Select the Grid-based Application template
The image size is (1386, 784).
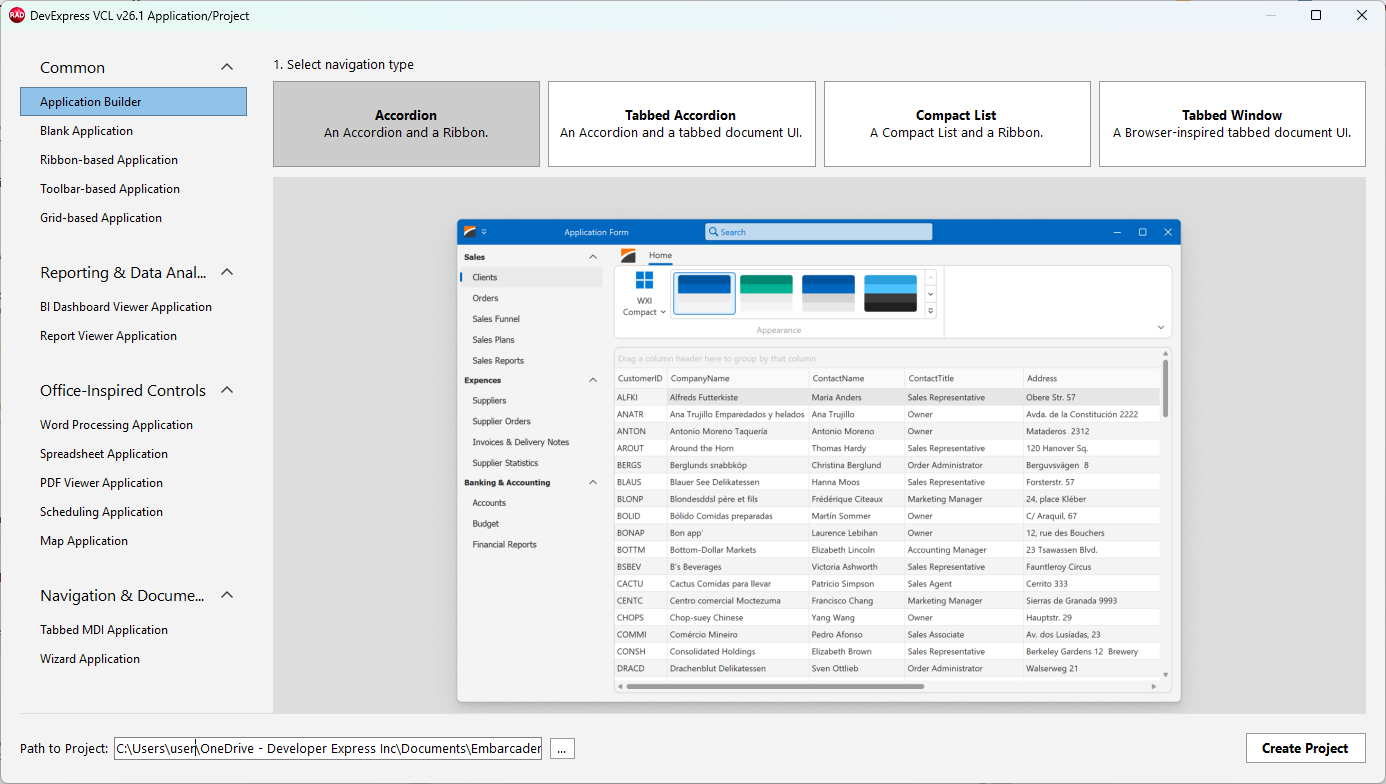[x=101, y=218]
